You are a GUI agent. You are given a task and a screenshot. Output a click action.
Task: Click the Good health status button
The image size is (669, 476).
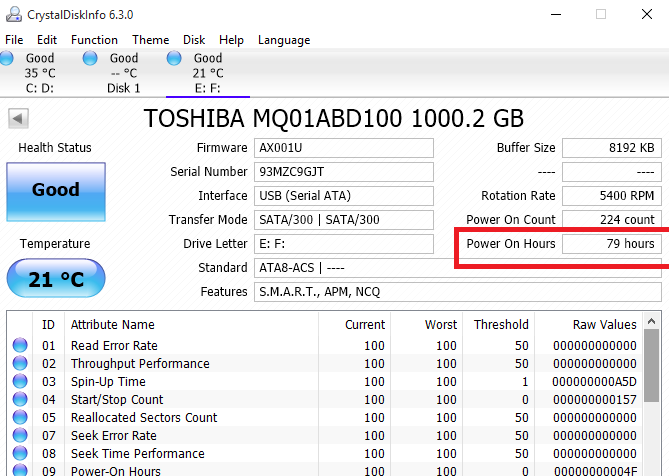tap(56, 192)
